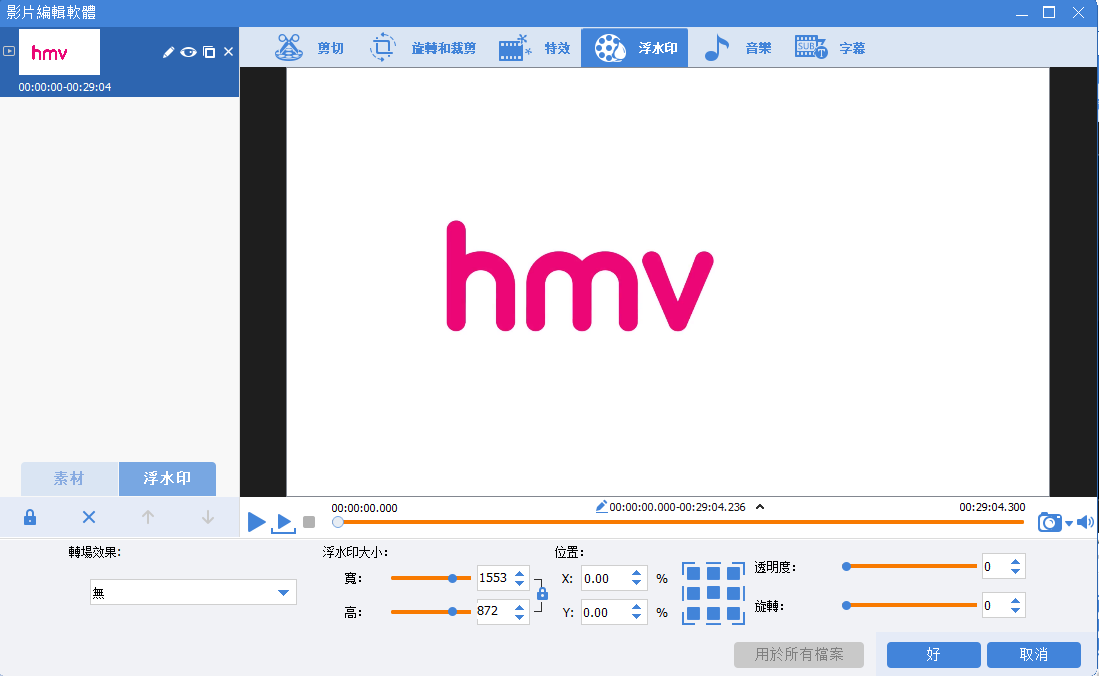The width and height of the screenshot is (1099, 676).
Task: Open the 轉場效果 transition dropdown
Action: tap(193, 593)
